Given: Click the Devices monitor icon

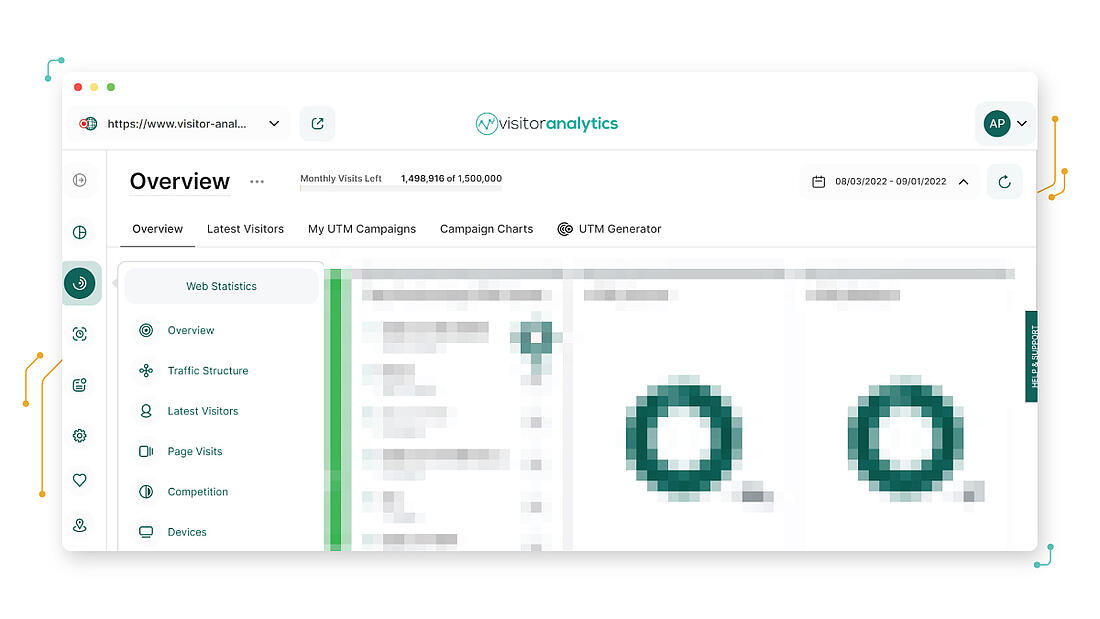Looking at the screenshot, I should 146,532.
